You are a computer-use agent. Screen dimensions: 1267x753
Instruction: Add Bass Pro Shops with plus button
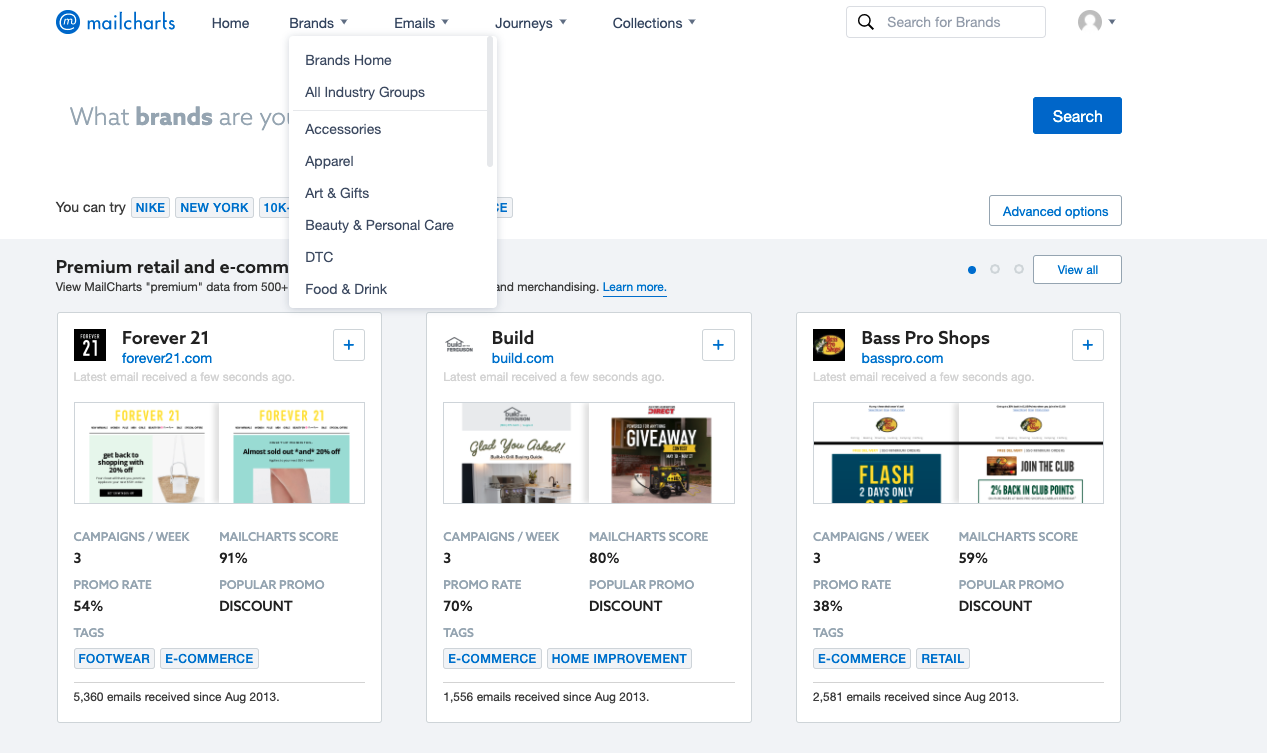[1088, 345]
